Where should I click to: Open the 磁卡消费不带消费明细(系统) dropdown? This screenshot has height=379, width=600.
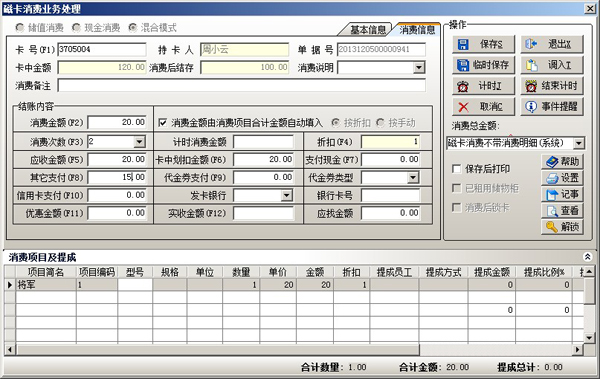[579, 143]
